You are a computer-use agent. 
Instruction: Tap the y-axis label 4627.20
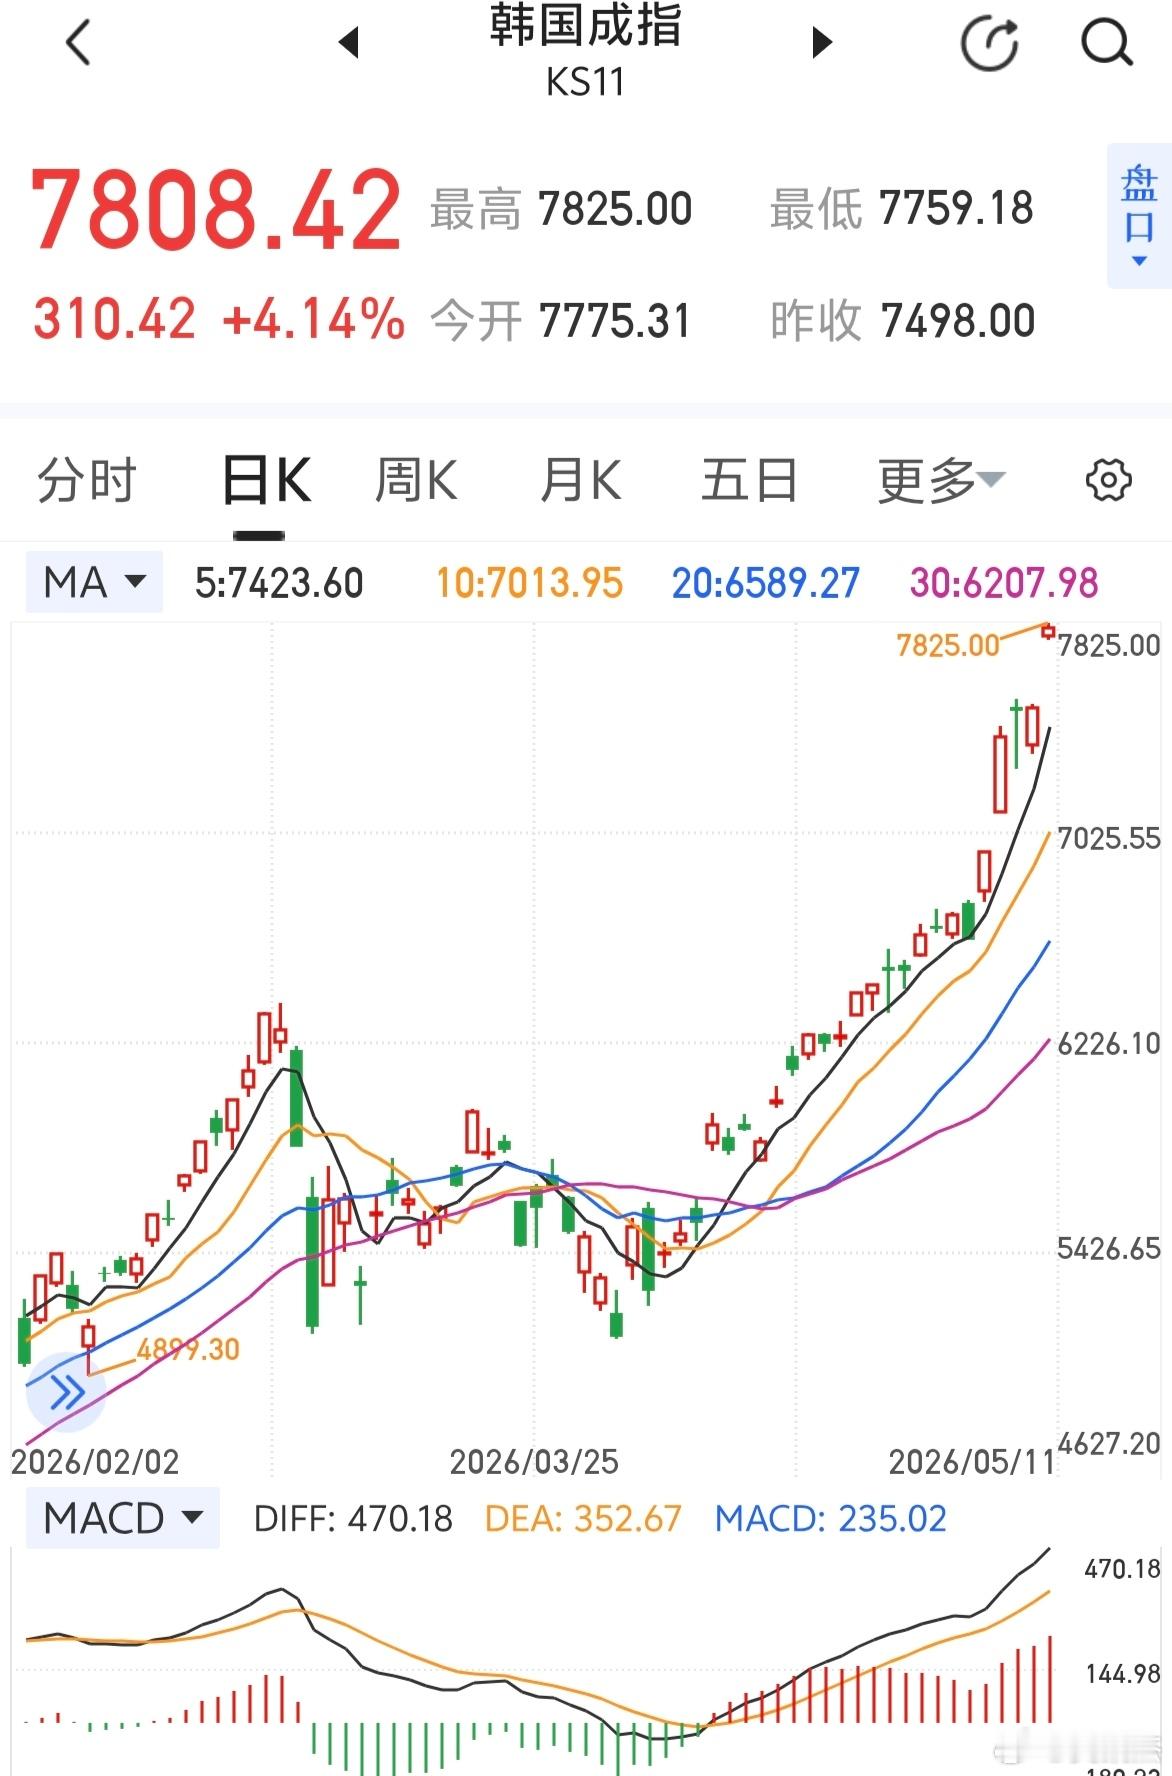pos(1109,1444)
